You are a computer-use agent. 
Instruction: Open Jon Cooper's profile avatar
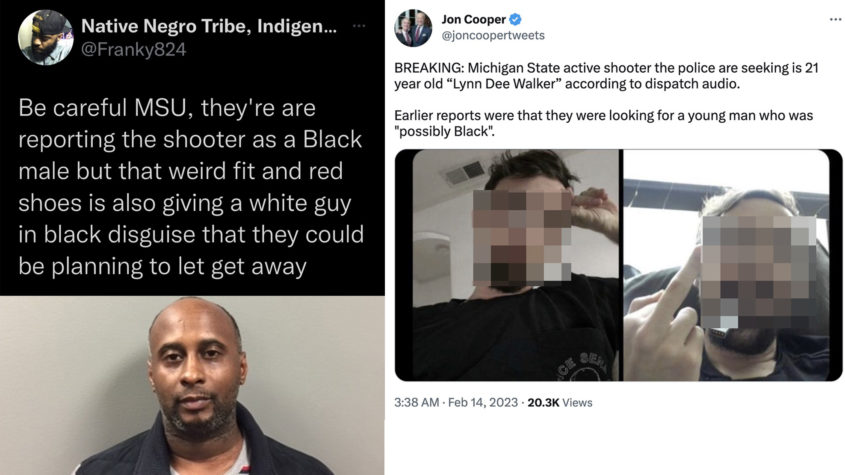[x=413, y=28]
